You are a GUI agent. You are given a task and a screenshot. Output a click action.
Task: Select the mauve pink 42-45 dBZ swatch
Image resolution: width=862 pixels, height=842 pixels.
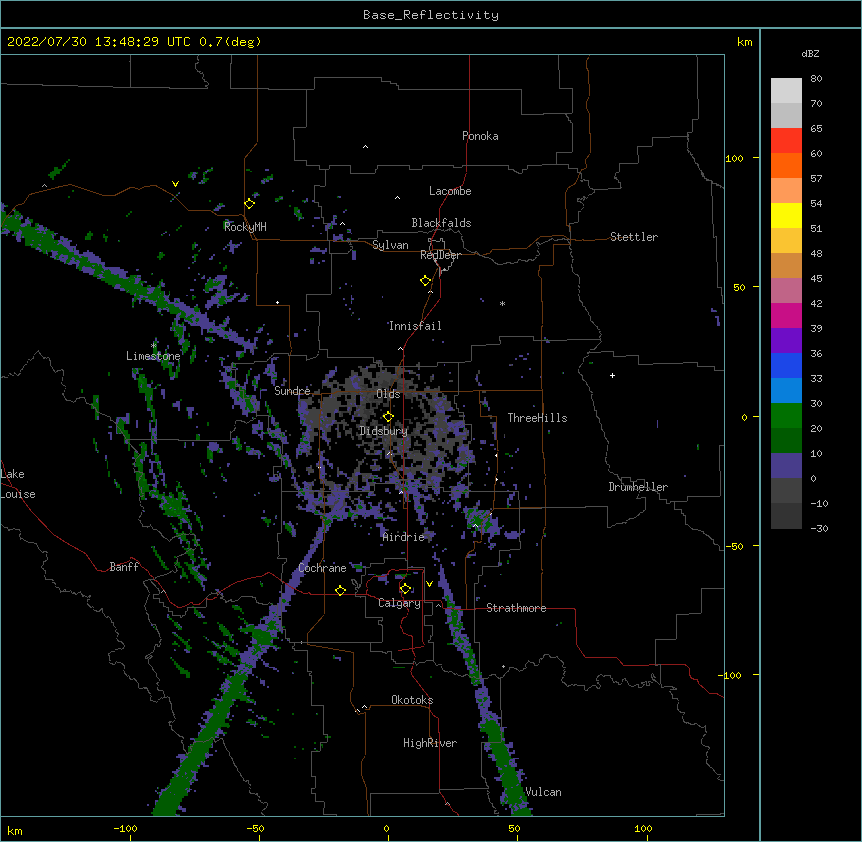786,291
